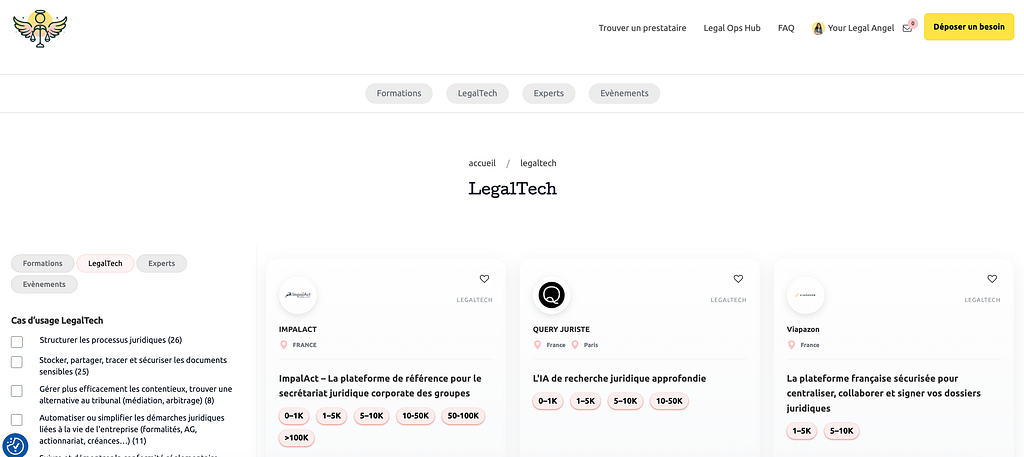Open the Legal Ops Hub menu item

[732, 28]
